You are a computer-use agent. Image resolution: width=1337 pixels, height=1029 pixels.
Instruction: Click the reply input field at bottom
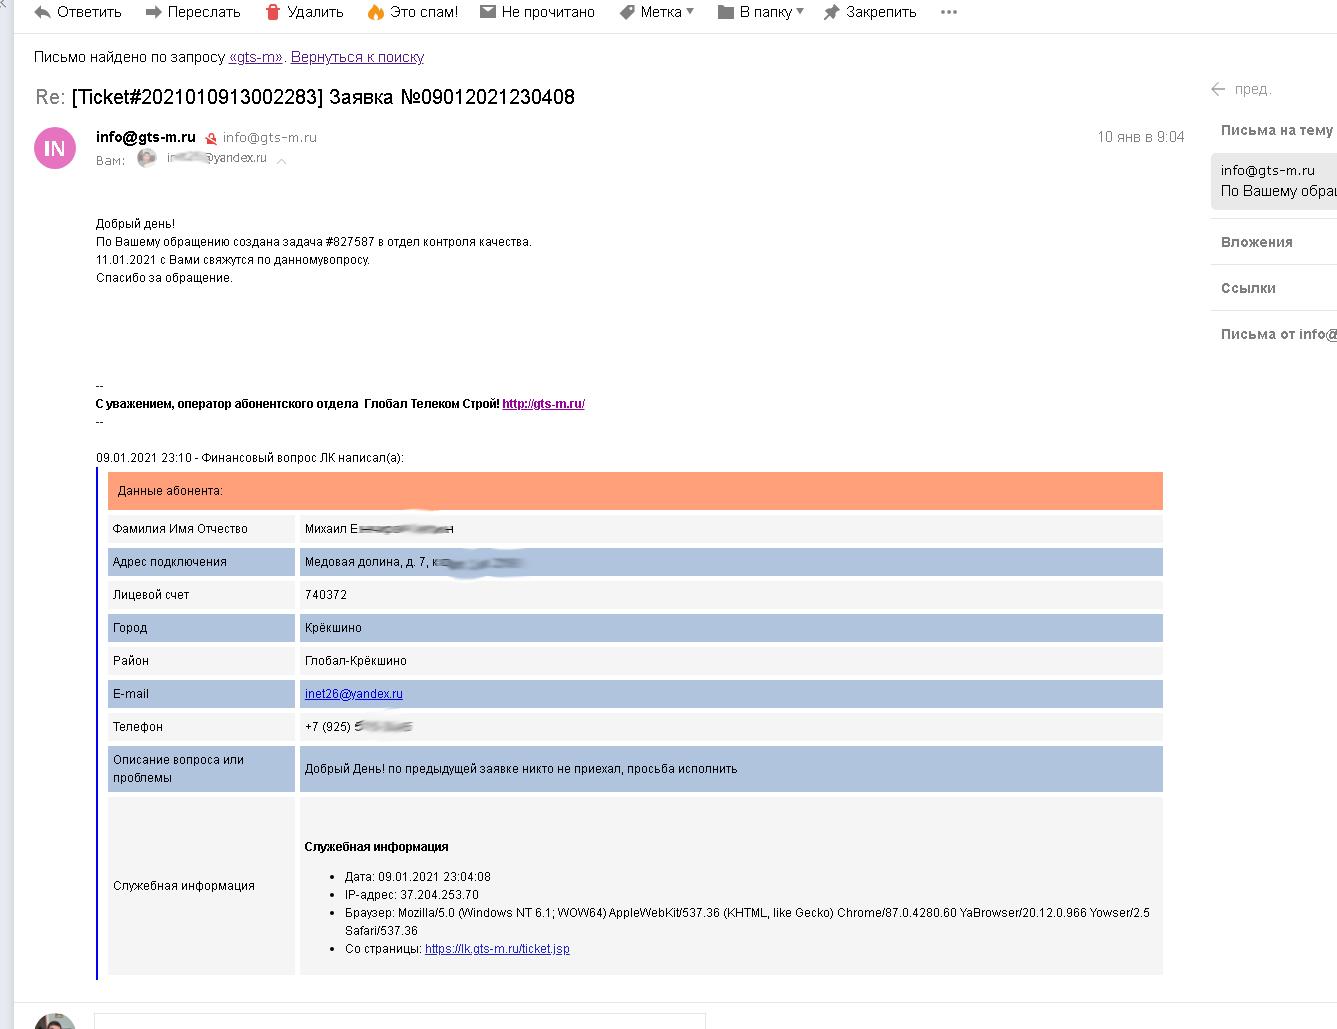point(400,1021)
